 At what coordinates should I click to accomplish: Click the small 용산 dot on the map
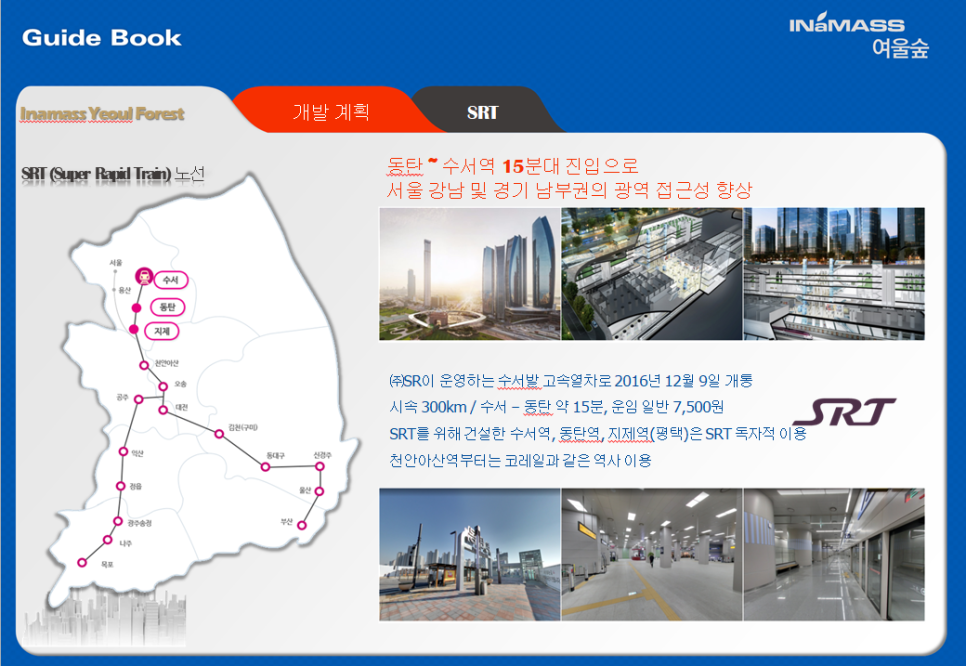pyautogui.click(x=115, y=290)
